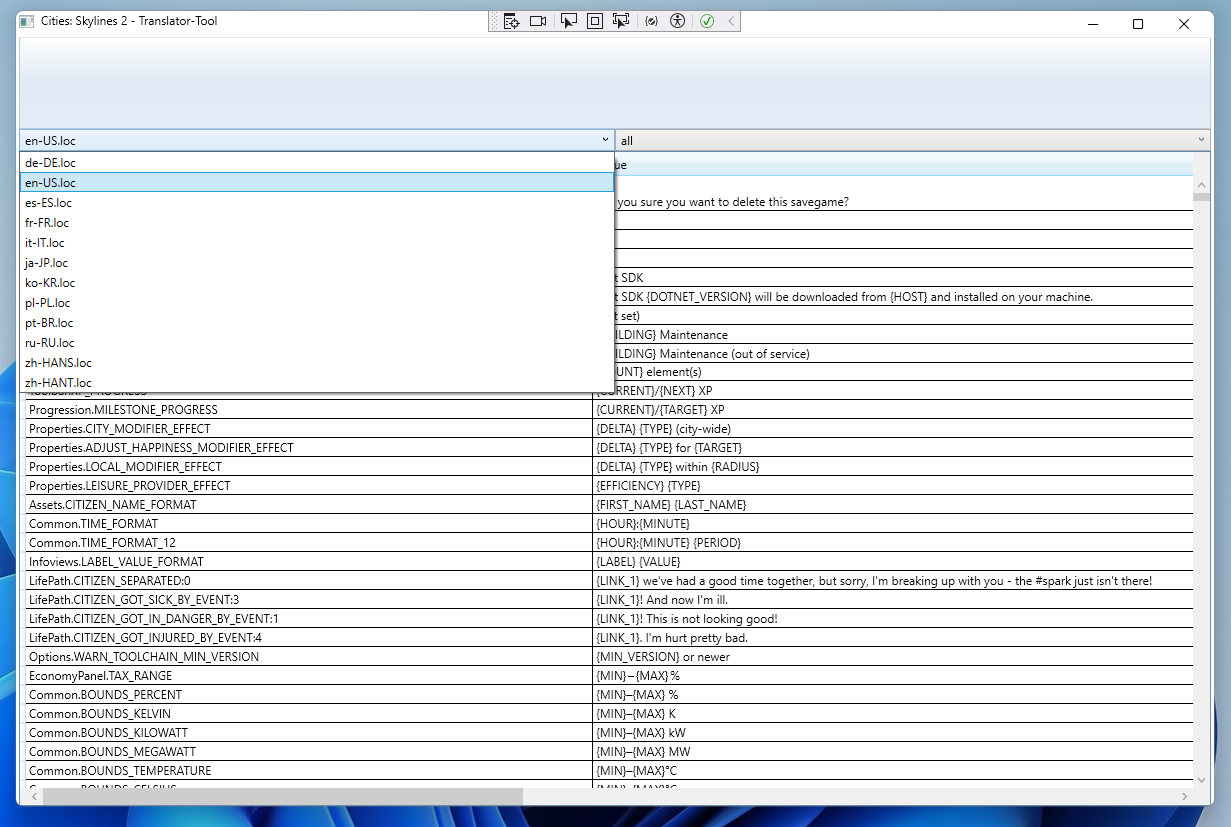The image size is (1231, 827).
Task: Activate the Select Element cursor tool
Action: (x=569, y=20)
